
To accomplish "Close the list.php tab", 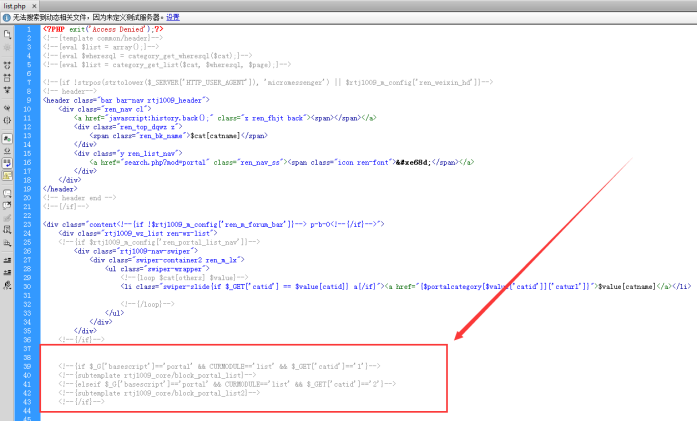I will click(x=34, y=6).
